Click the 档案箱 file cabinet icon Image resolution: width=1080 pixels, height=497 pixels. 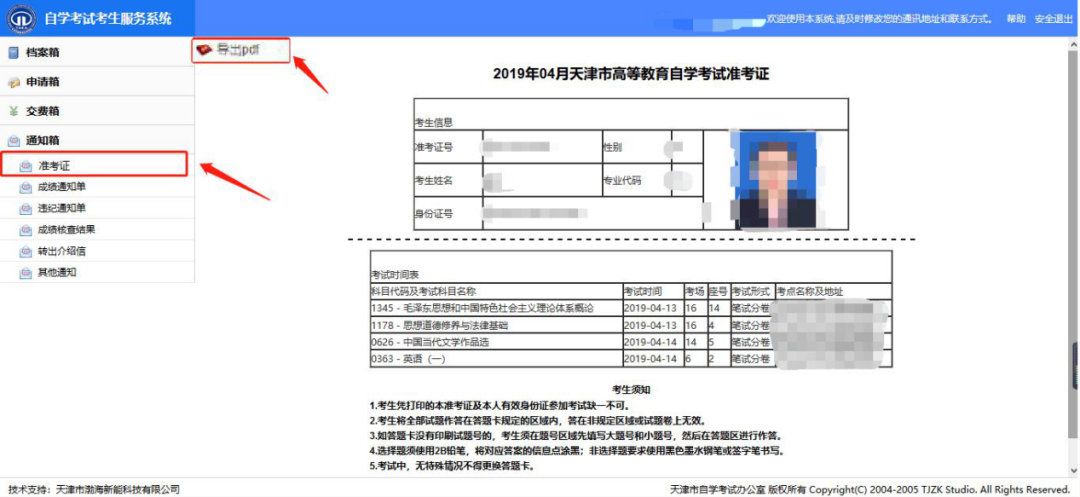[13, 53]
